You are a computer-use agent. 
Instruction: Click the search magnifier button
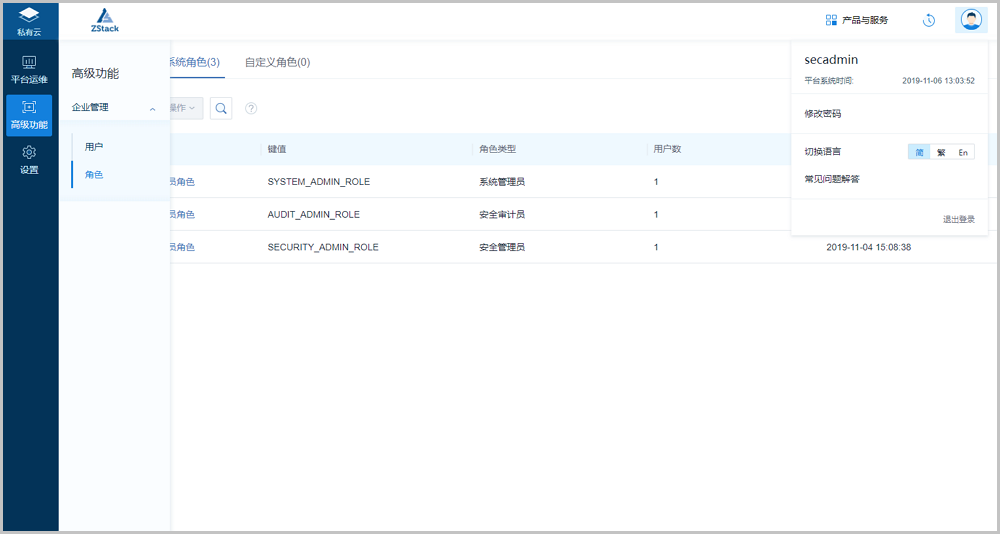[221, 108]
